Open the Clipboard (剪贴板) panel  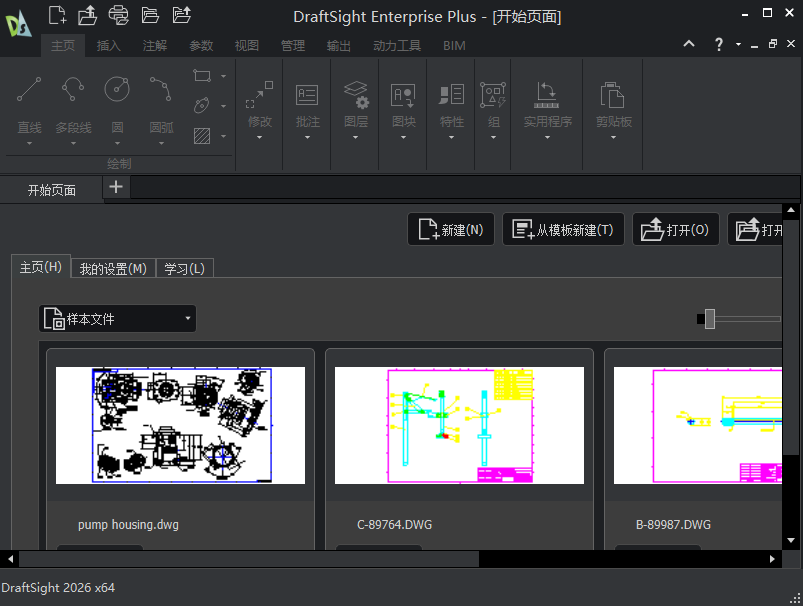613,110
